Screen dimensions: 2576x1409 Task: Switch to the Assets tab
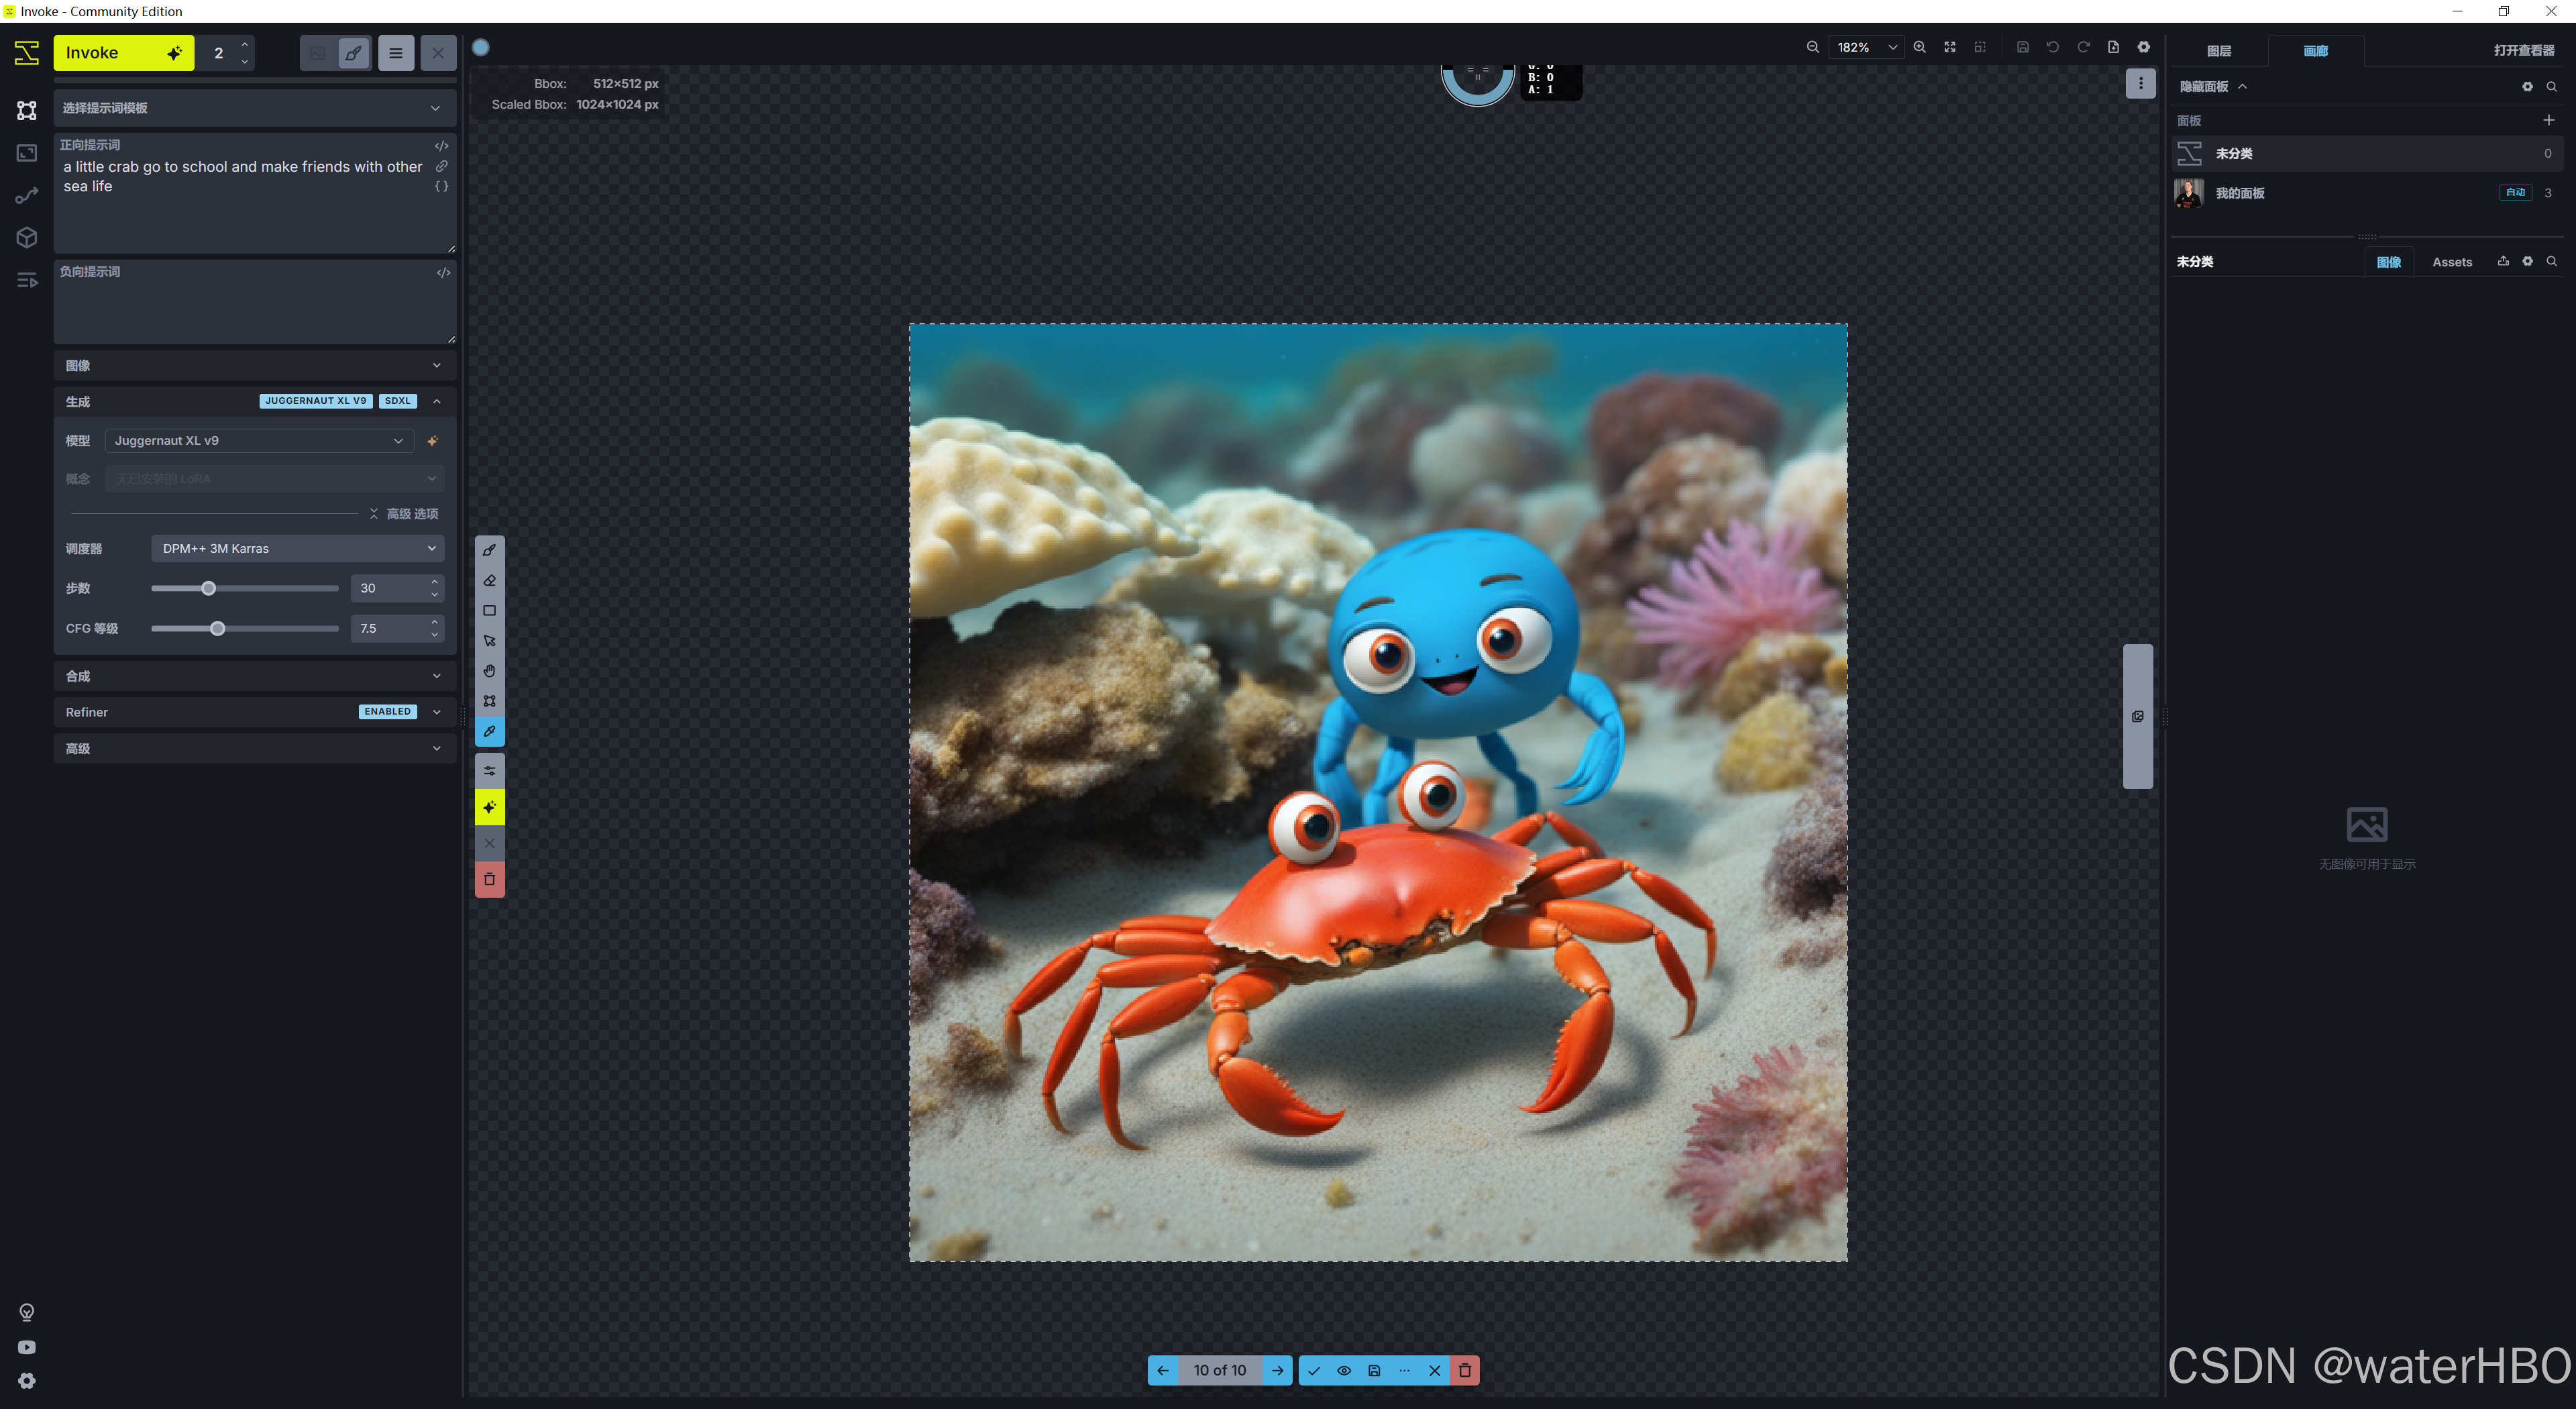point(2451,262)
